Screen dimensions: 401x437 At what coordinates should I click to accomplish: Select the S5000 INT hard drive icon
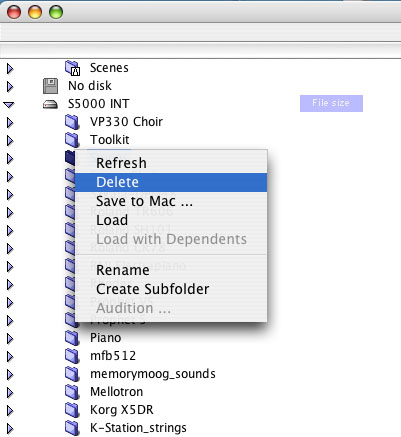[x=50, y=105]
